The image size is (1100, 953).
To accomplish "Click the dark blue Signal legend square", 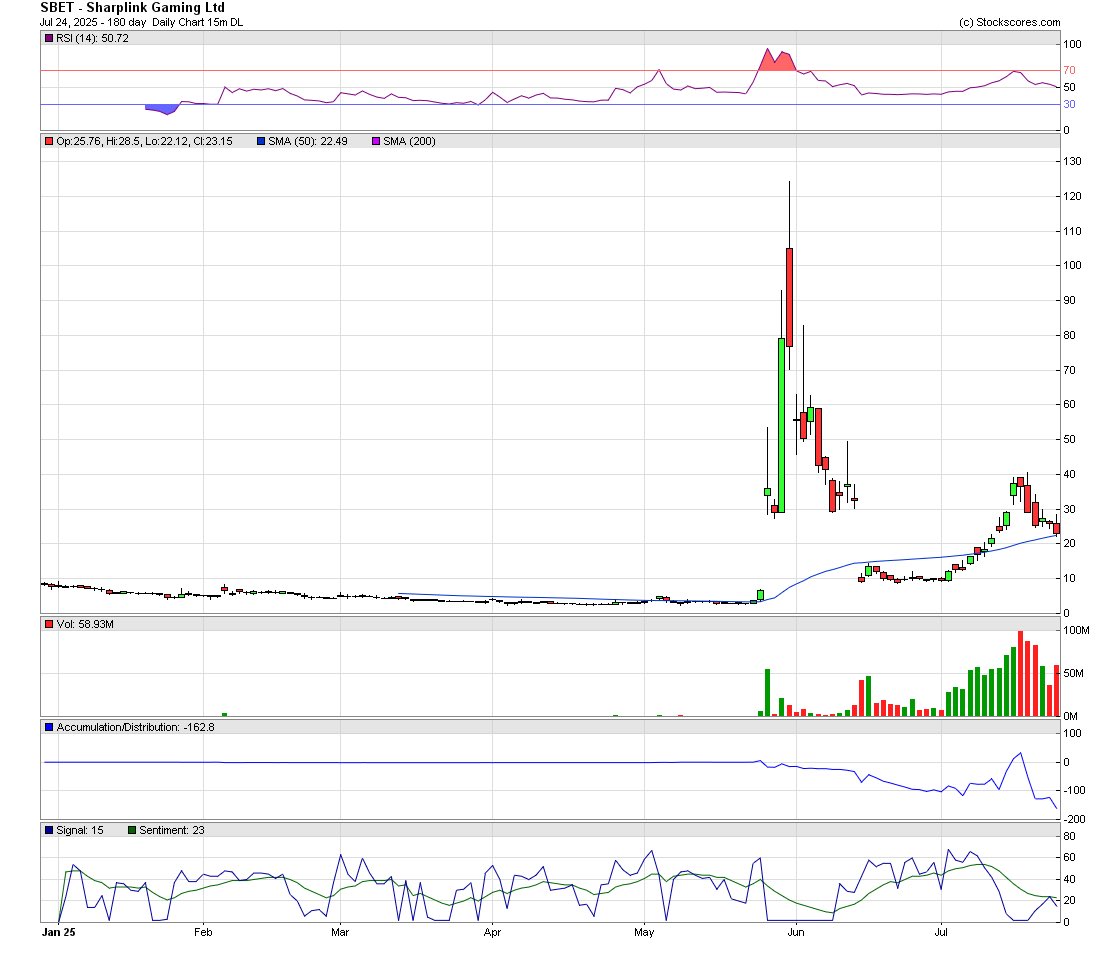I will pos(49,830).
